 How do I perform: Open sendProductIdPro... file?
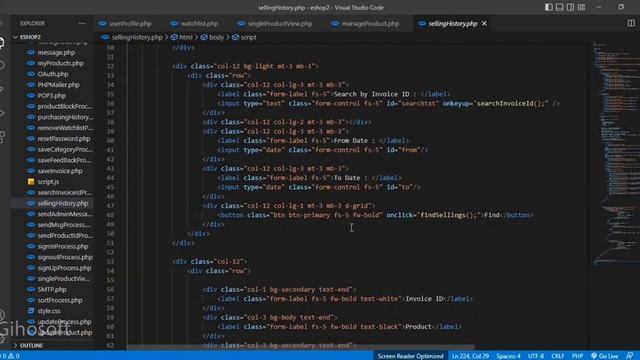click(x=65, y=236)
